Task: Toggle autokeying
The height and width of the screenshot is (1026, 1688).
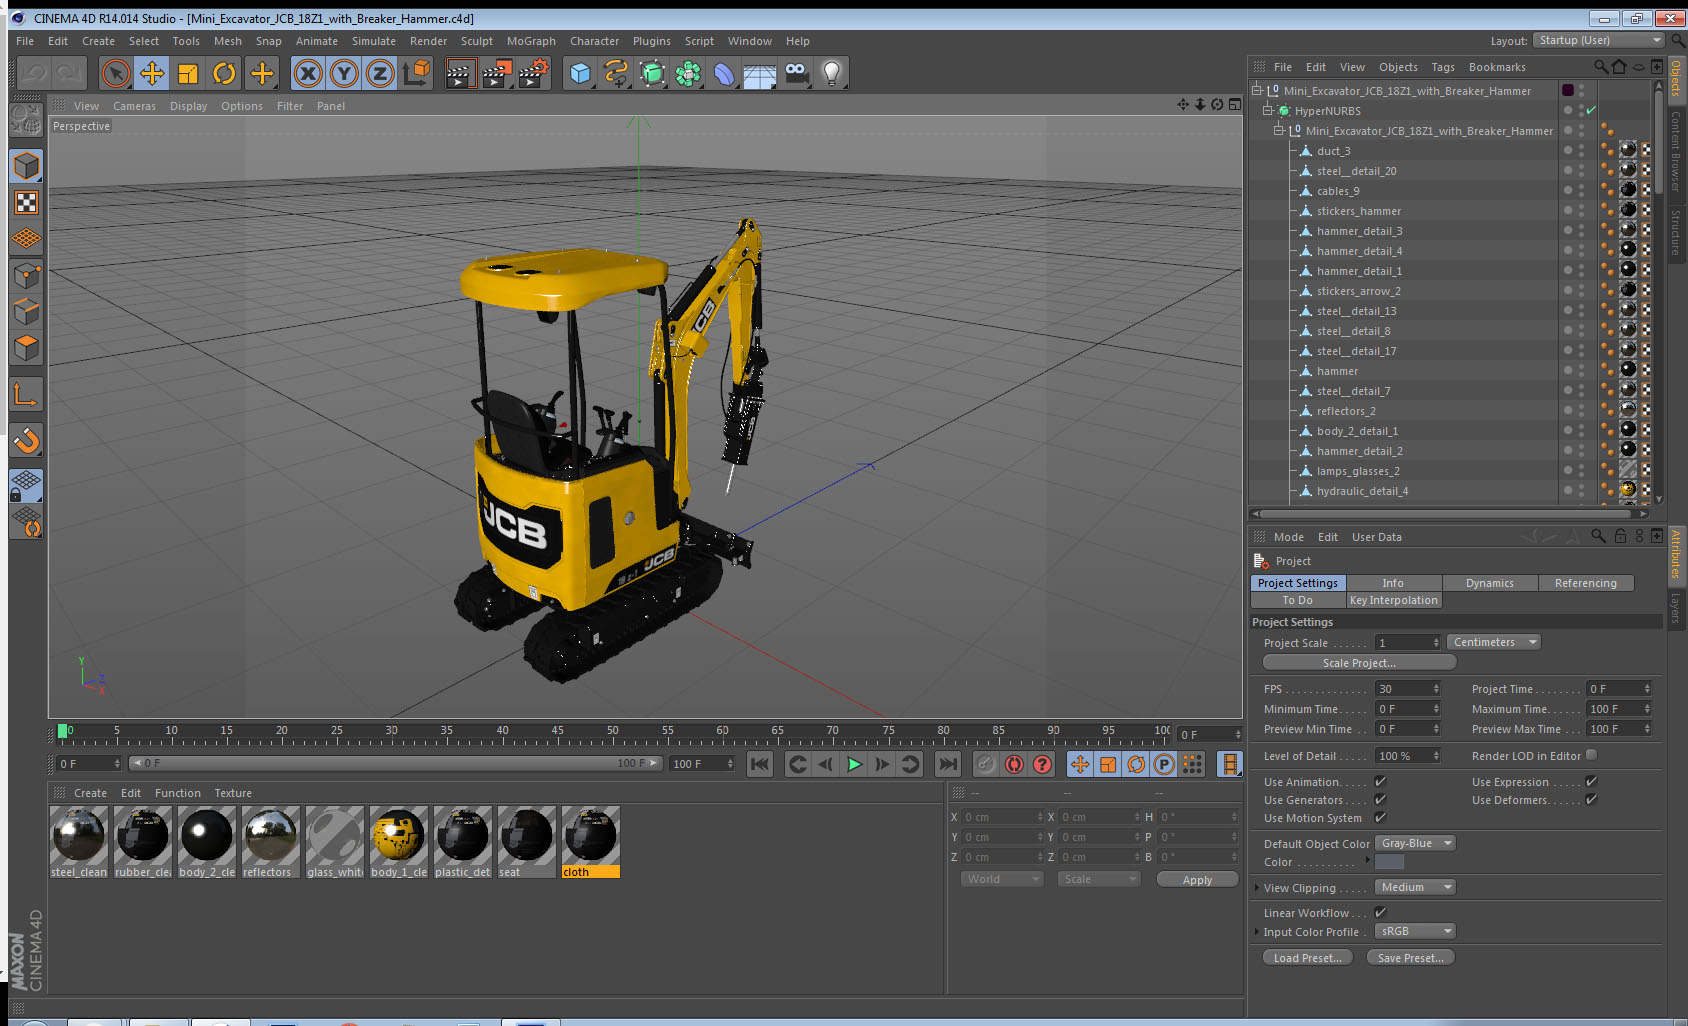Action: 1014,765
